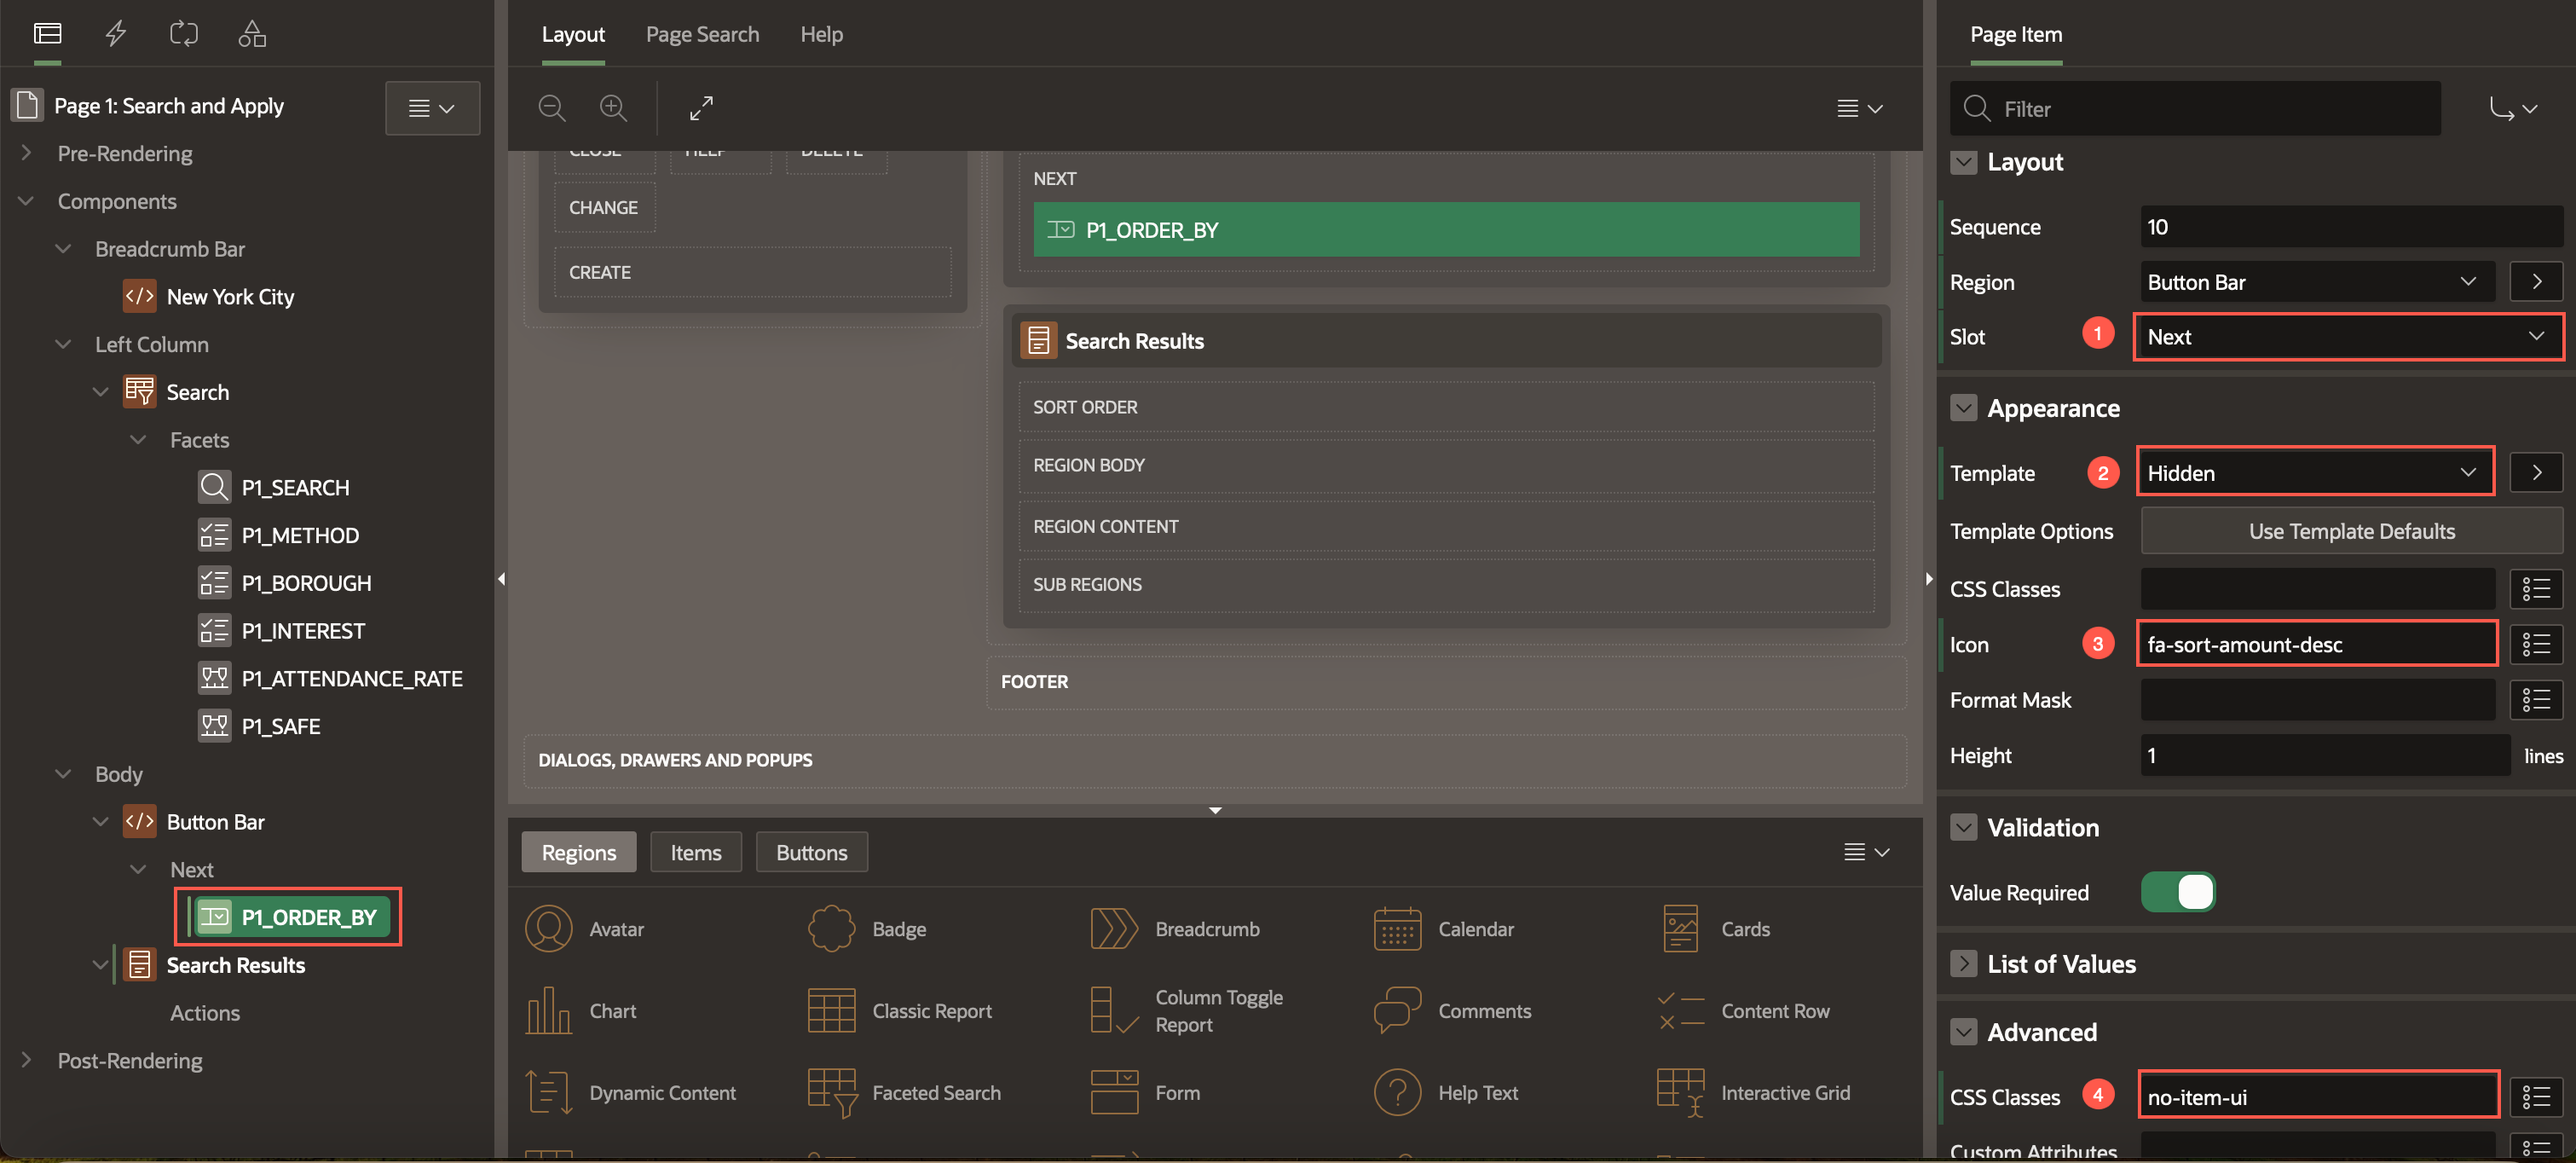Screen dimensions: 2576x1163
Task: Toggle the Value Required switch
Action: 2178,892
